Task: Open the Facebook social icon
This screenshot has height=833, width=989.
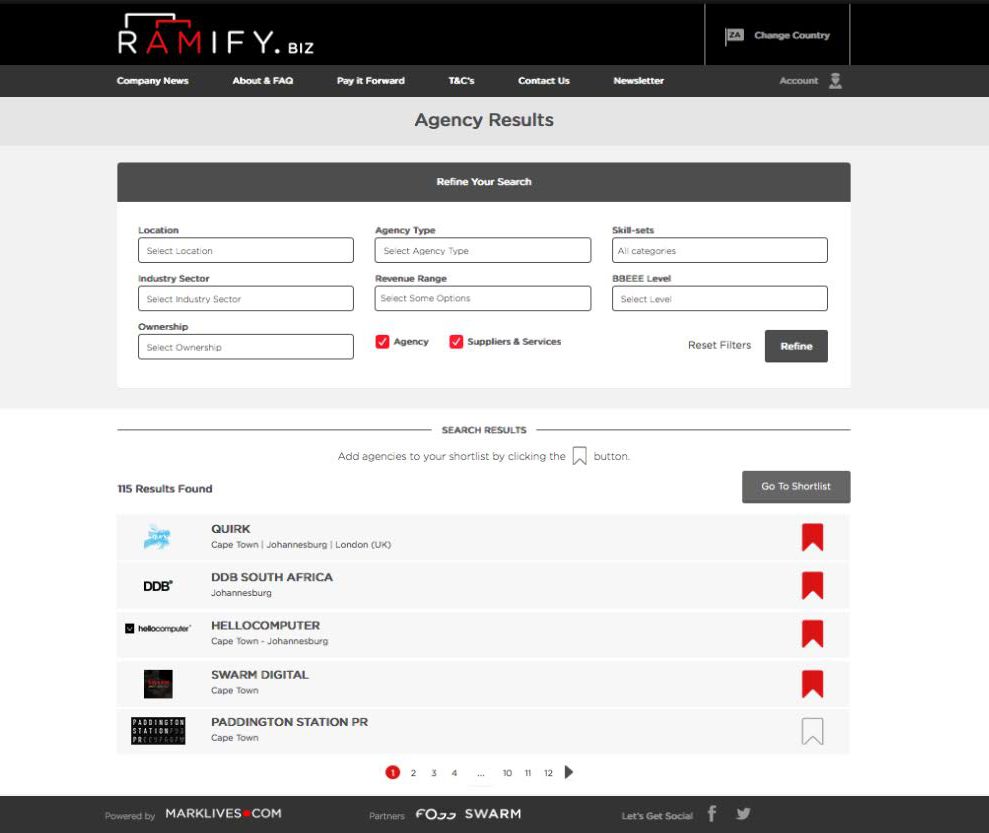Action: click(712, 813)
